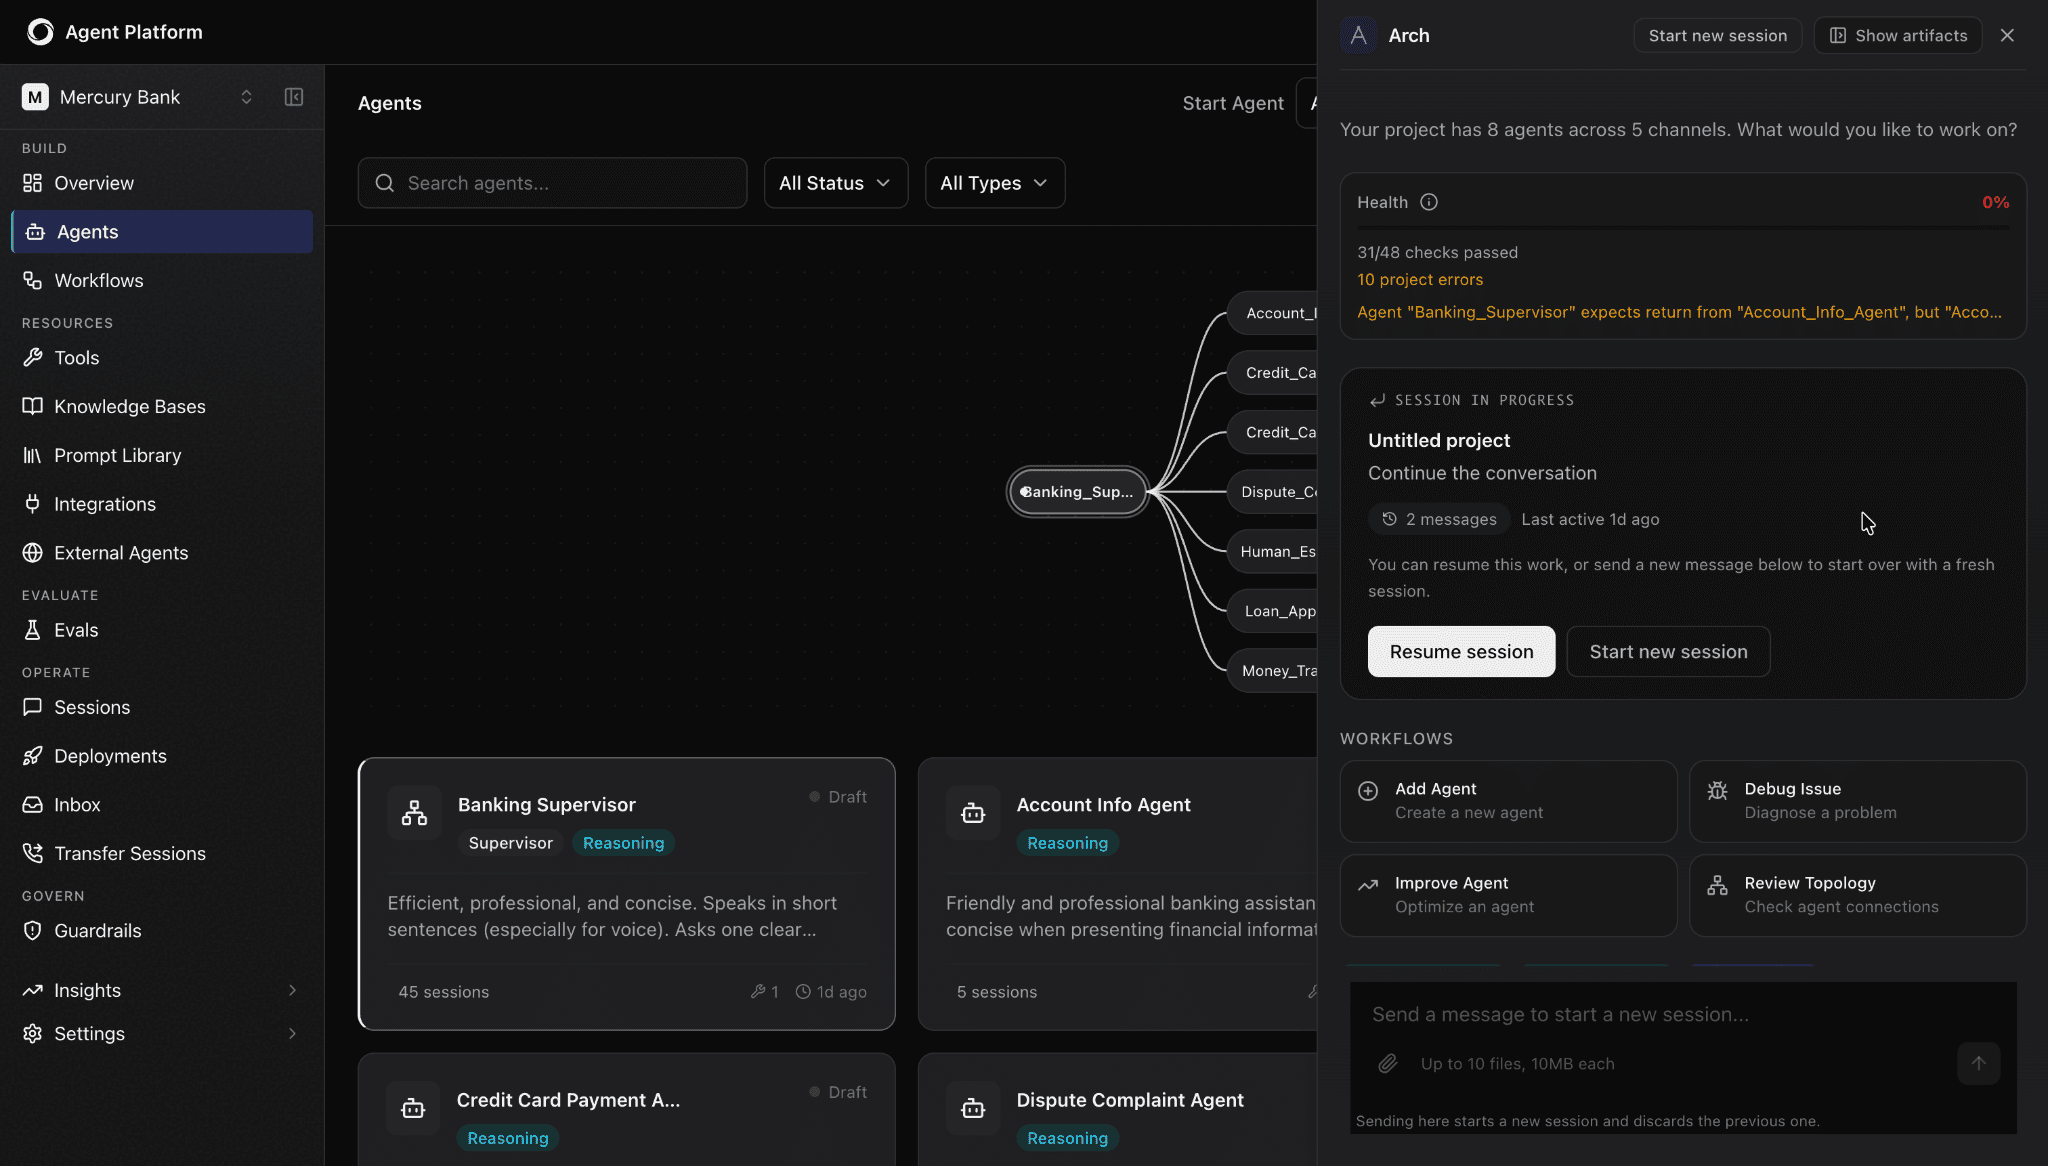
Task: Start the Review Topology workflow
Action: (1858, 895)
